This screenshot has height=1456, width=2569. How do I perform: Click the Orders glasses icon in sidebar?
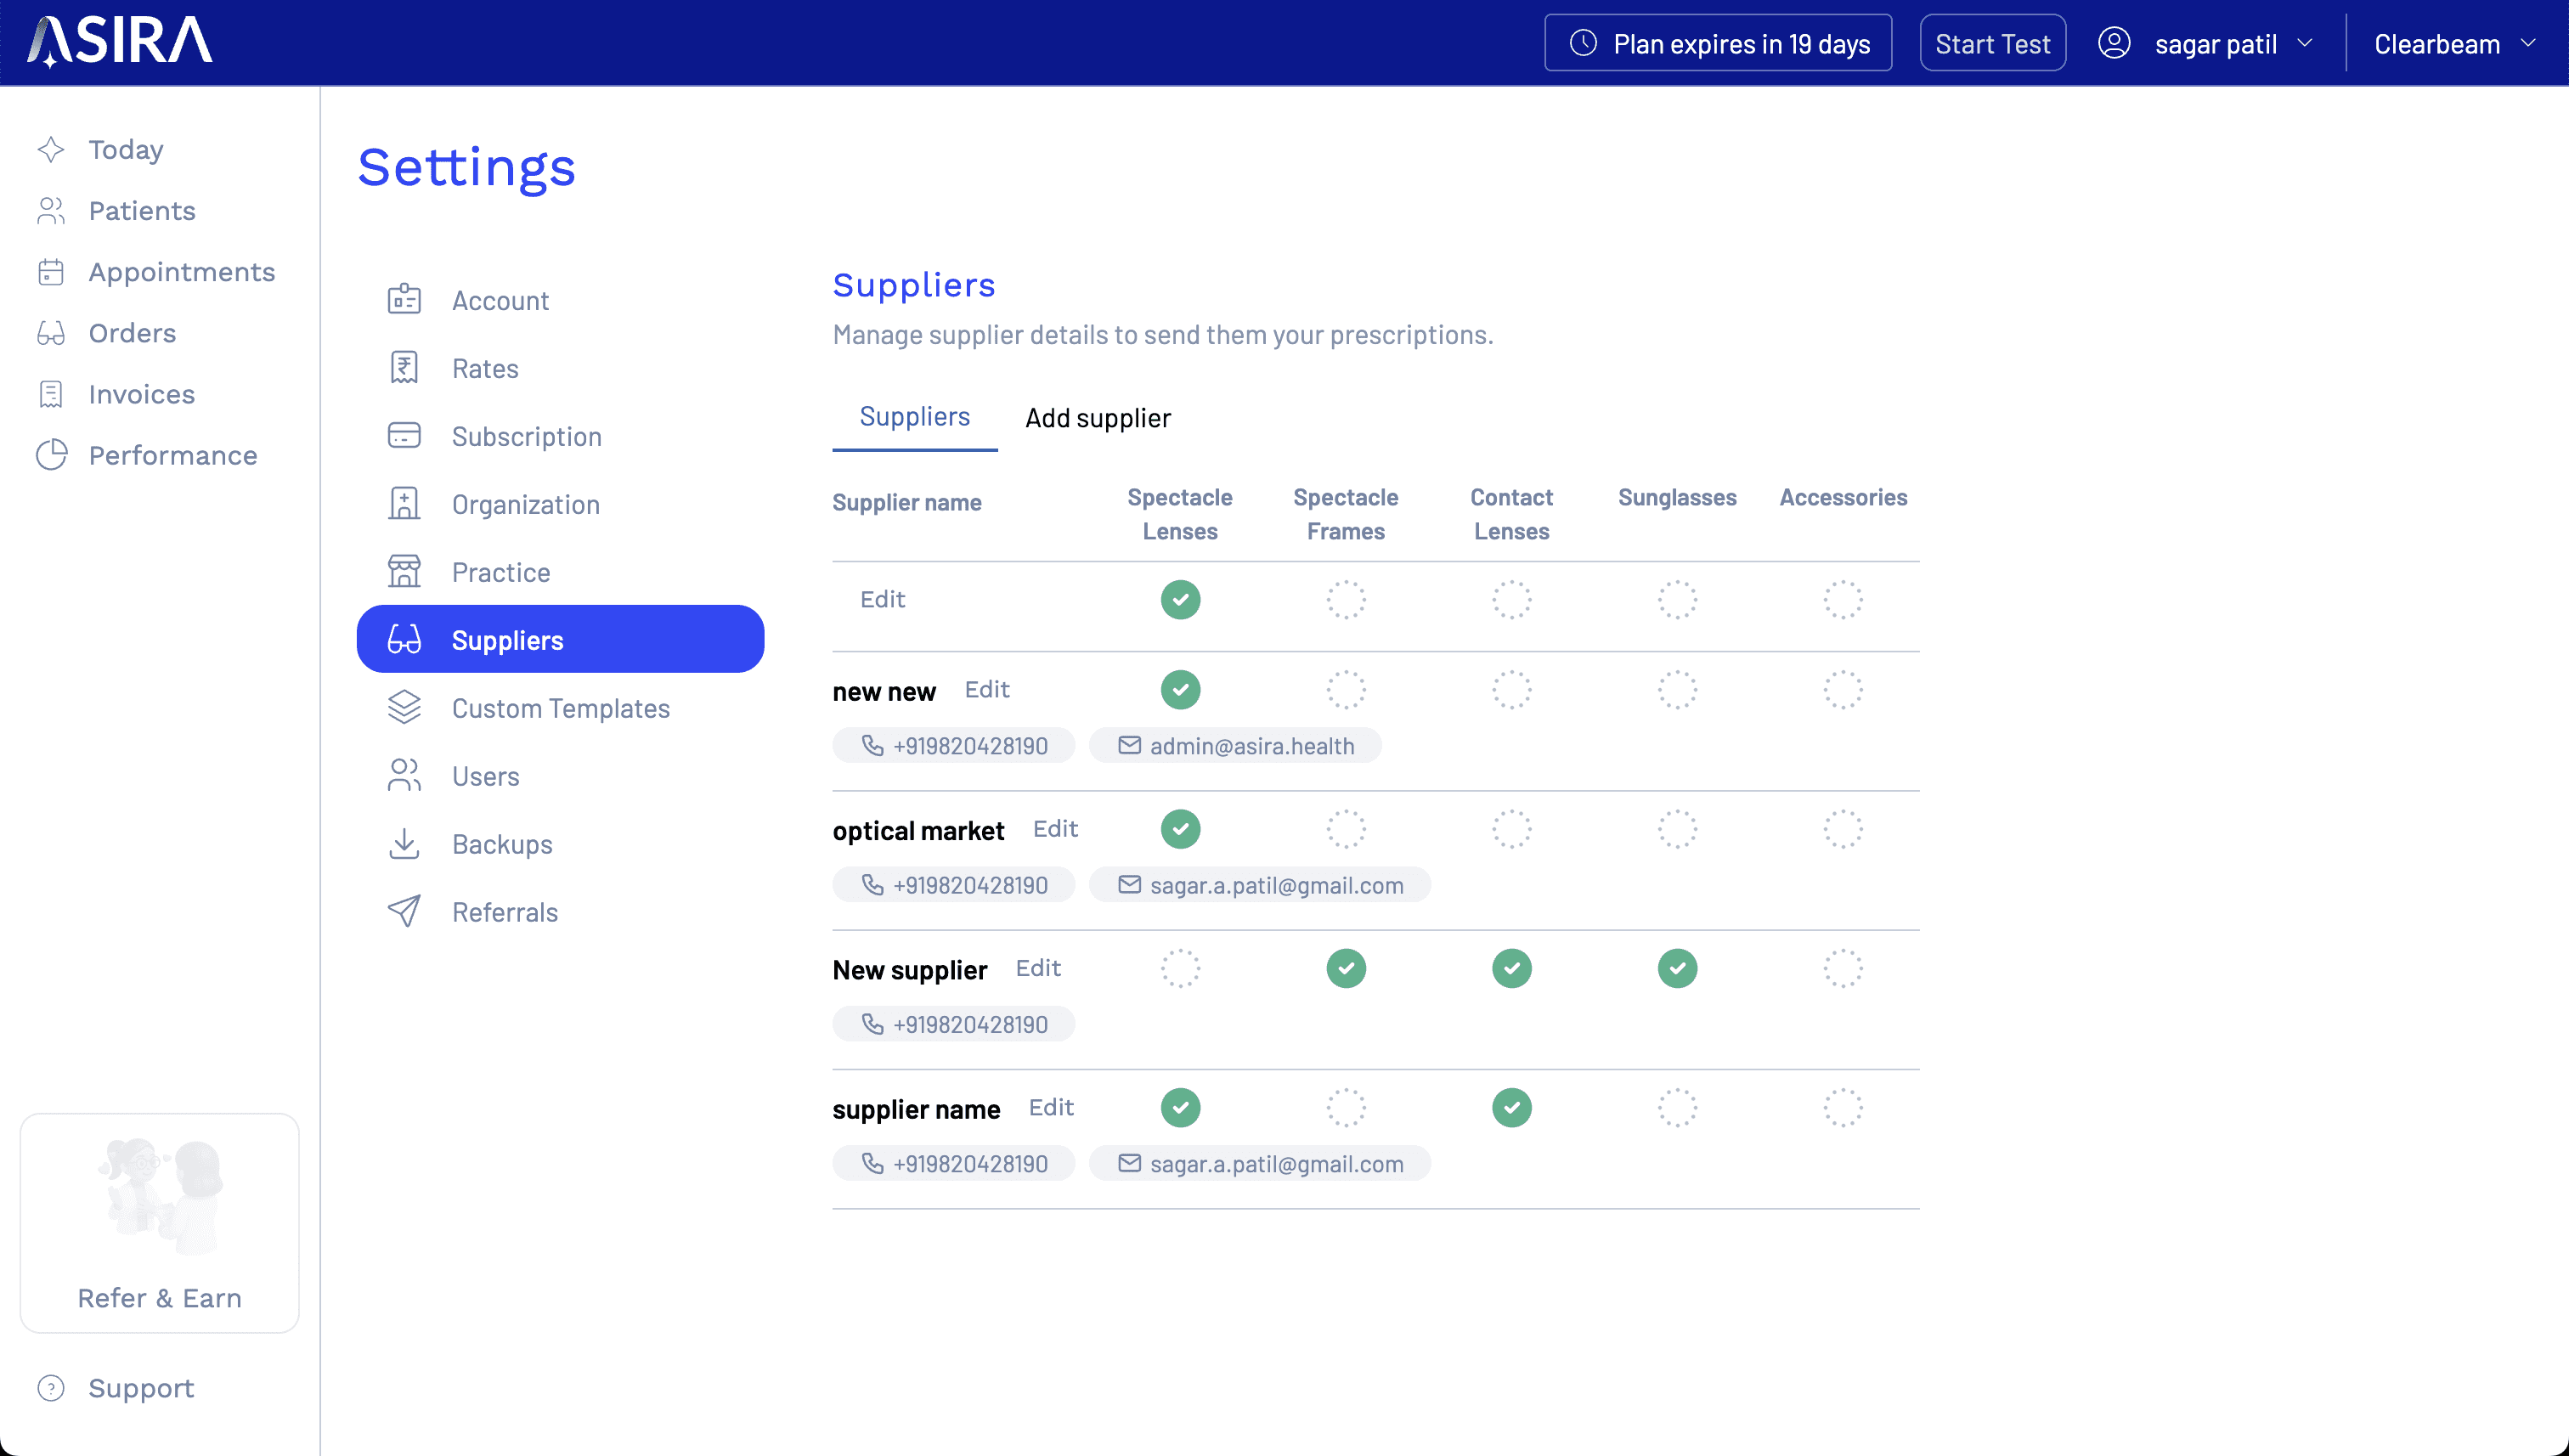51,333
